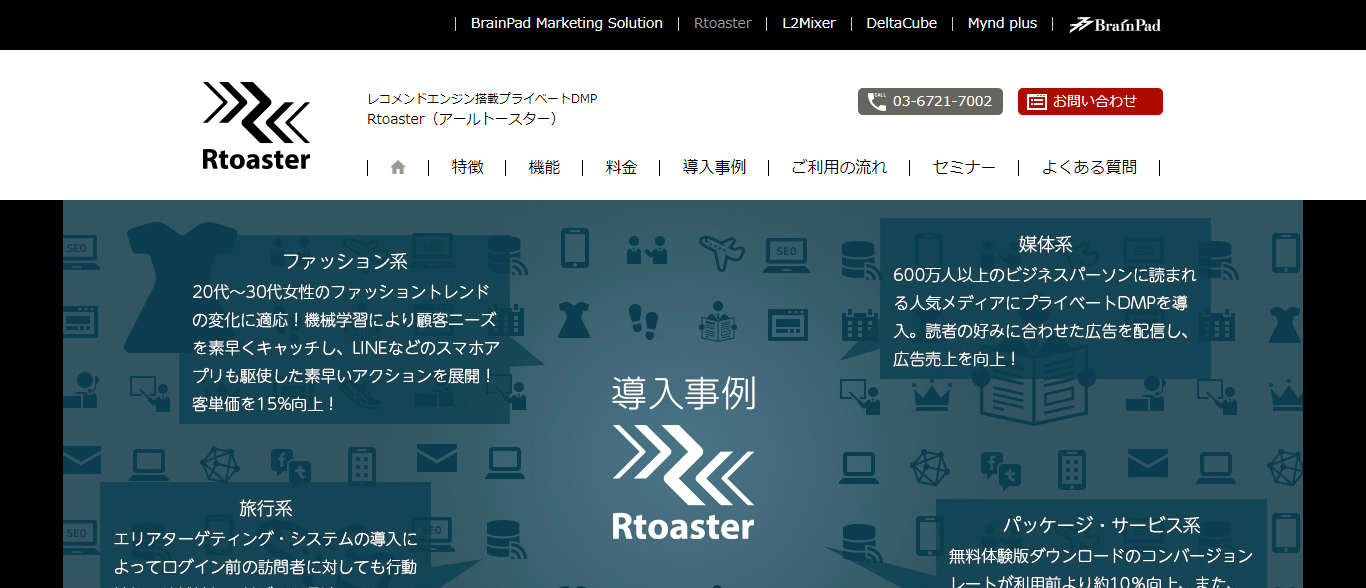Screen dimensions: 1366x588
Task: Select the パッケージ・サービス系 case study heading
Action: 1101,525
